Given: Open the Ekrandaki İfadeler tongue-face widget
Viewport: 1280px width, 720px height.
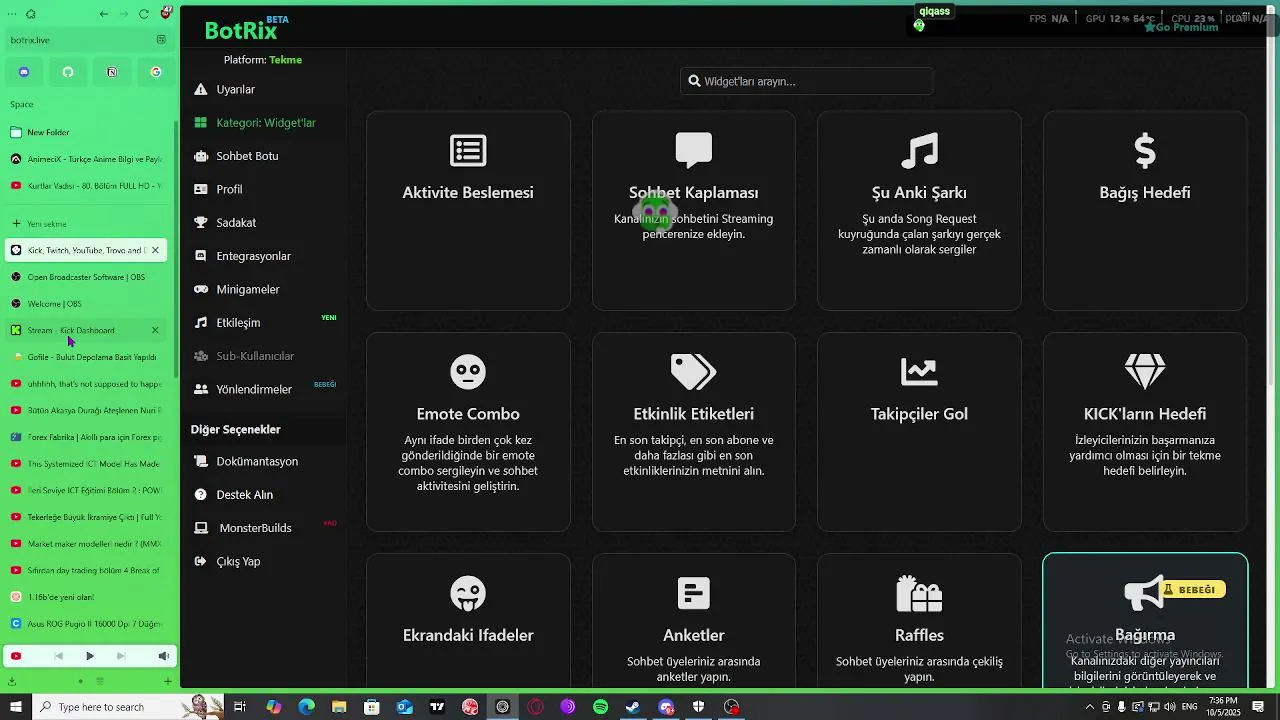Looking at the screenshot, I should (x=468, y=621).
